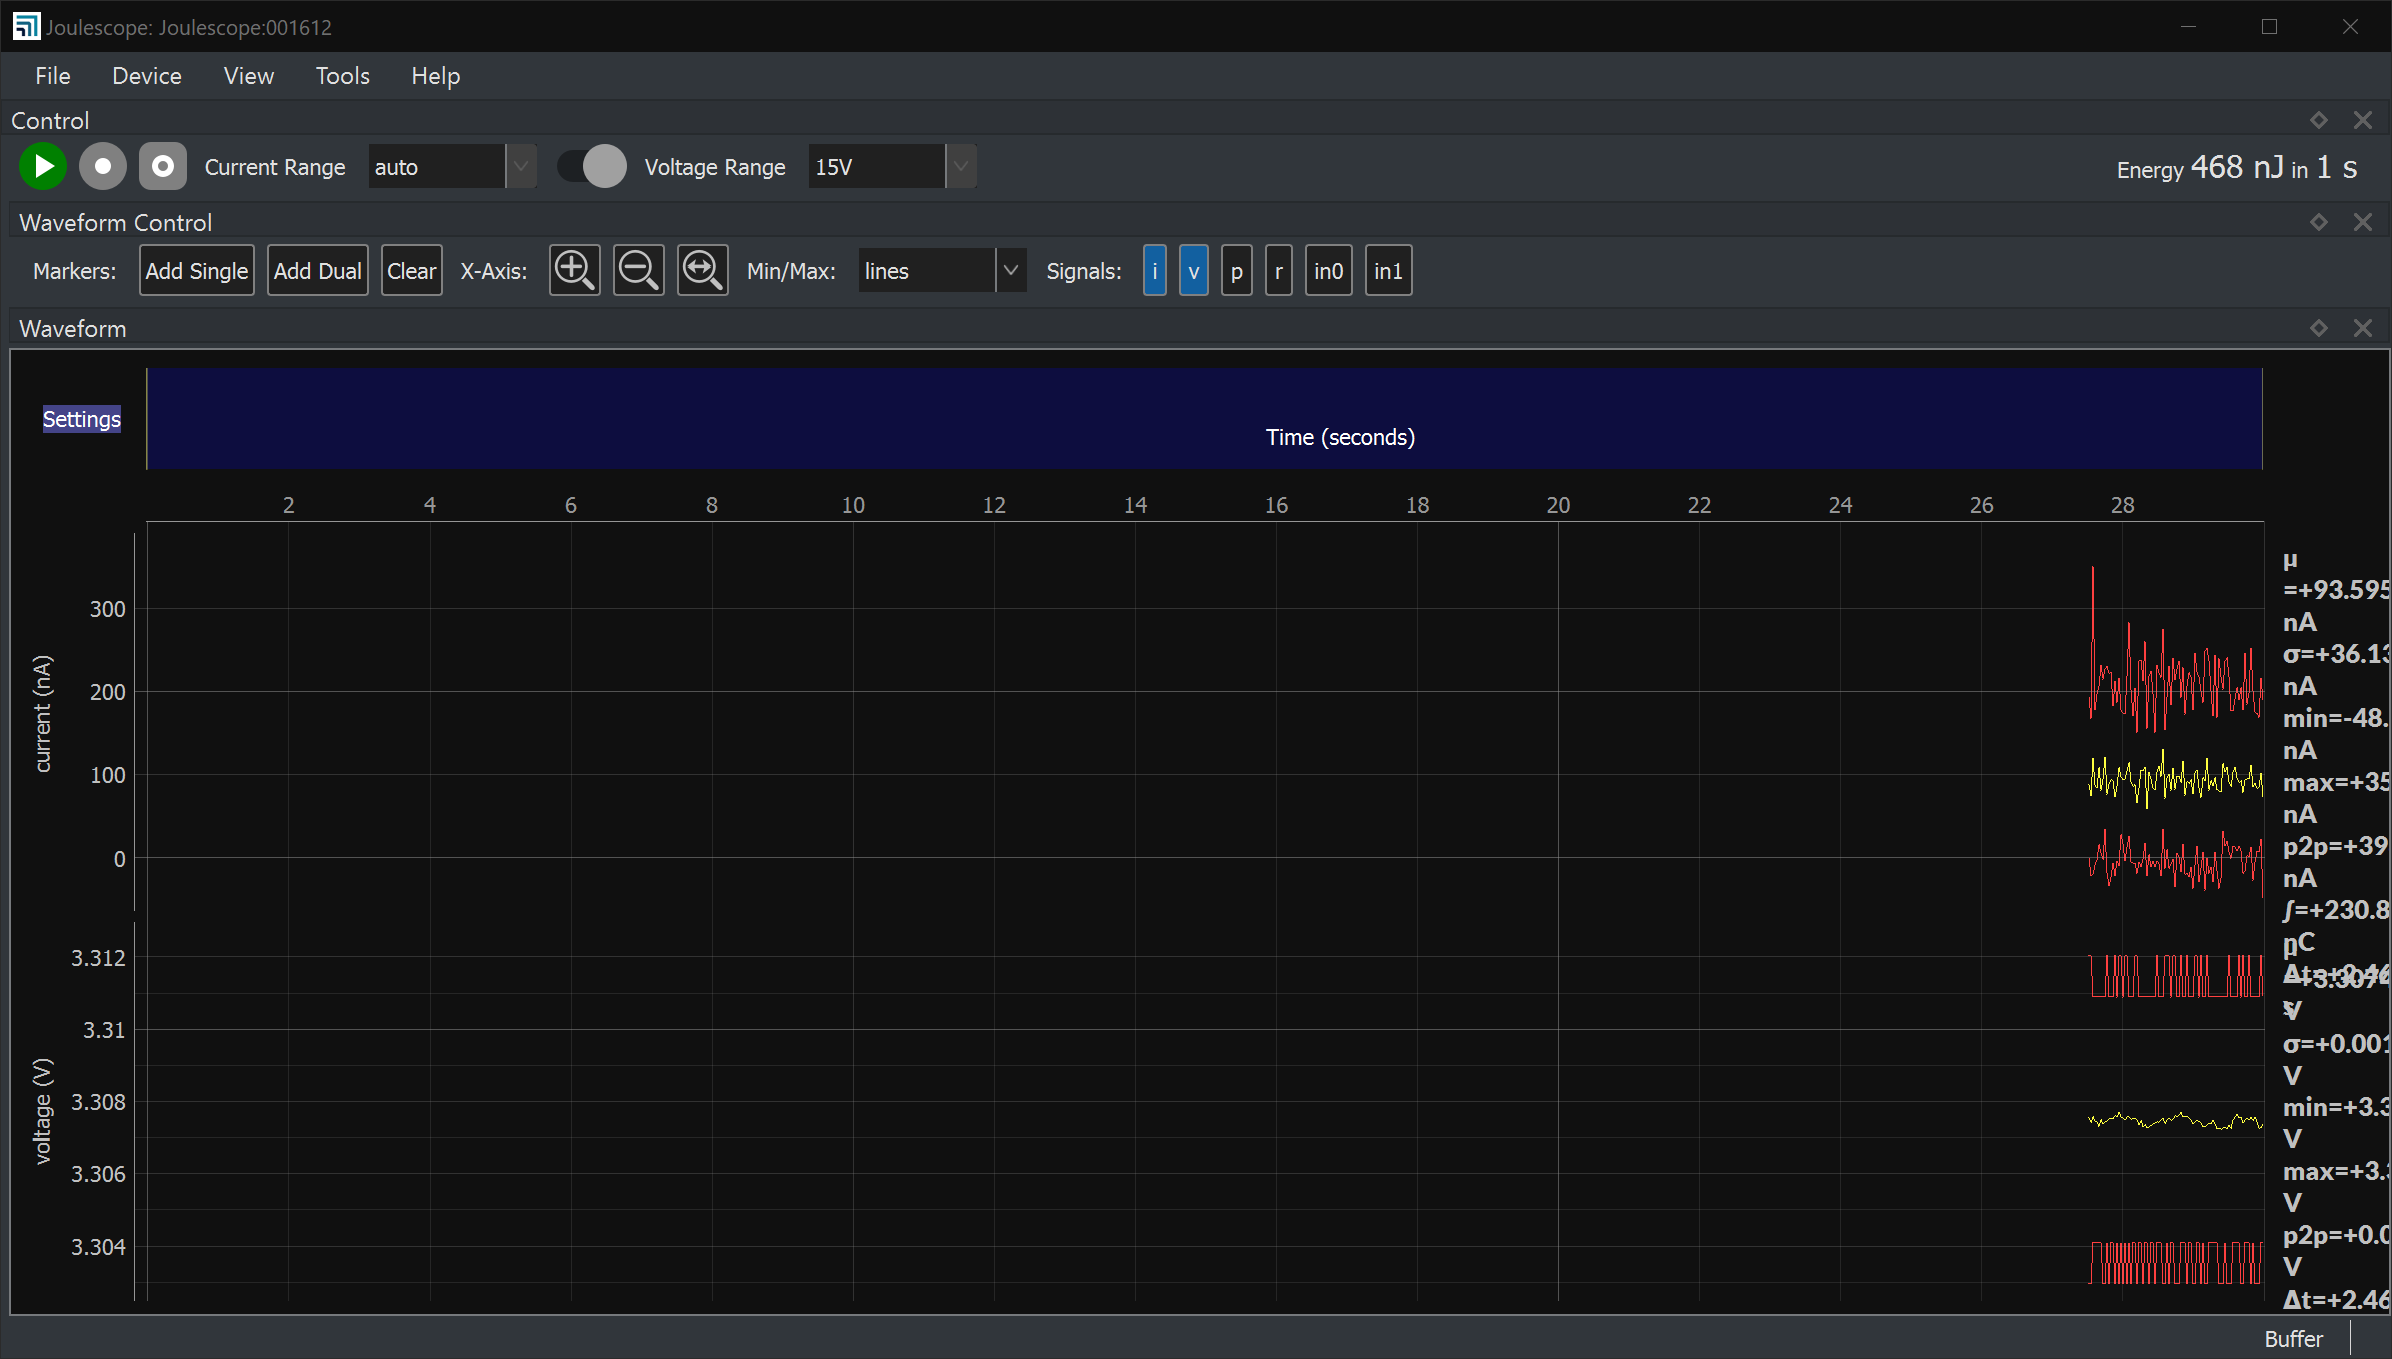Open the Tools menu
The width and height of the screenshot is (2392, 1359).
[x=341, y=75]
